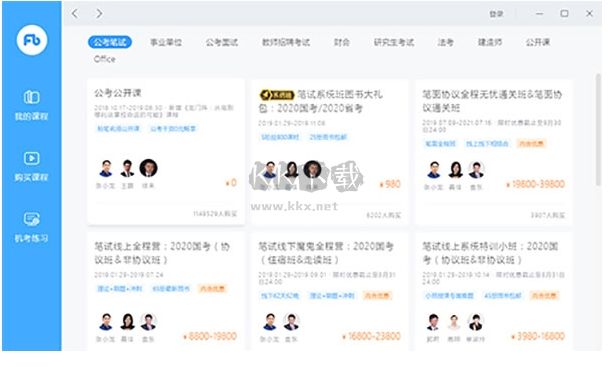This screenshot has height=367, width=610.
Task: Click the login (登录) button
Action: [x=496, y=14]
